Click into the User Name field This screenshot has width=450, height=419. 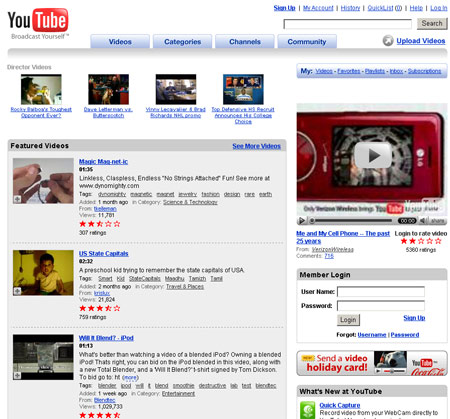[x=381, y=291]
